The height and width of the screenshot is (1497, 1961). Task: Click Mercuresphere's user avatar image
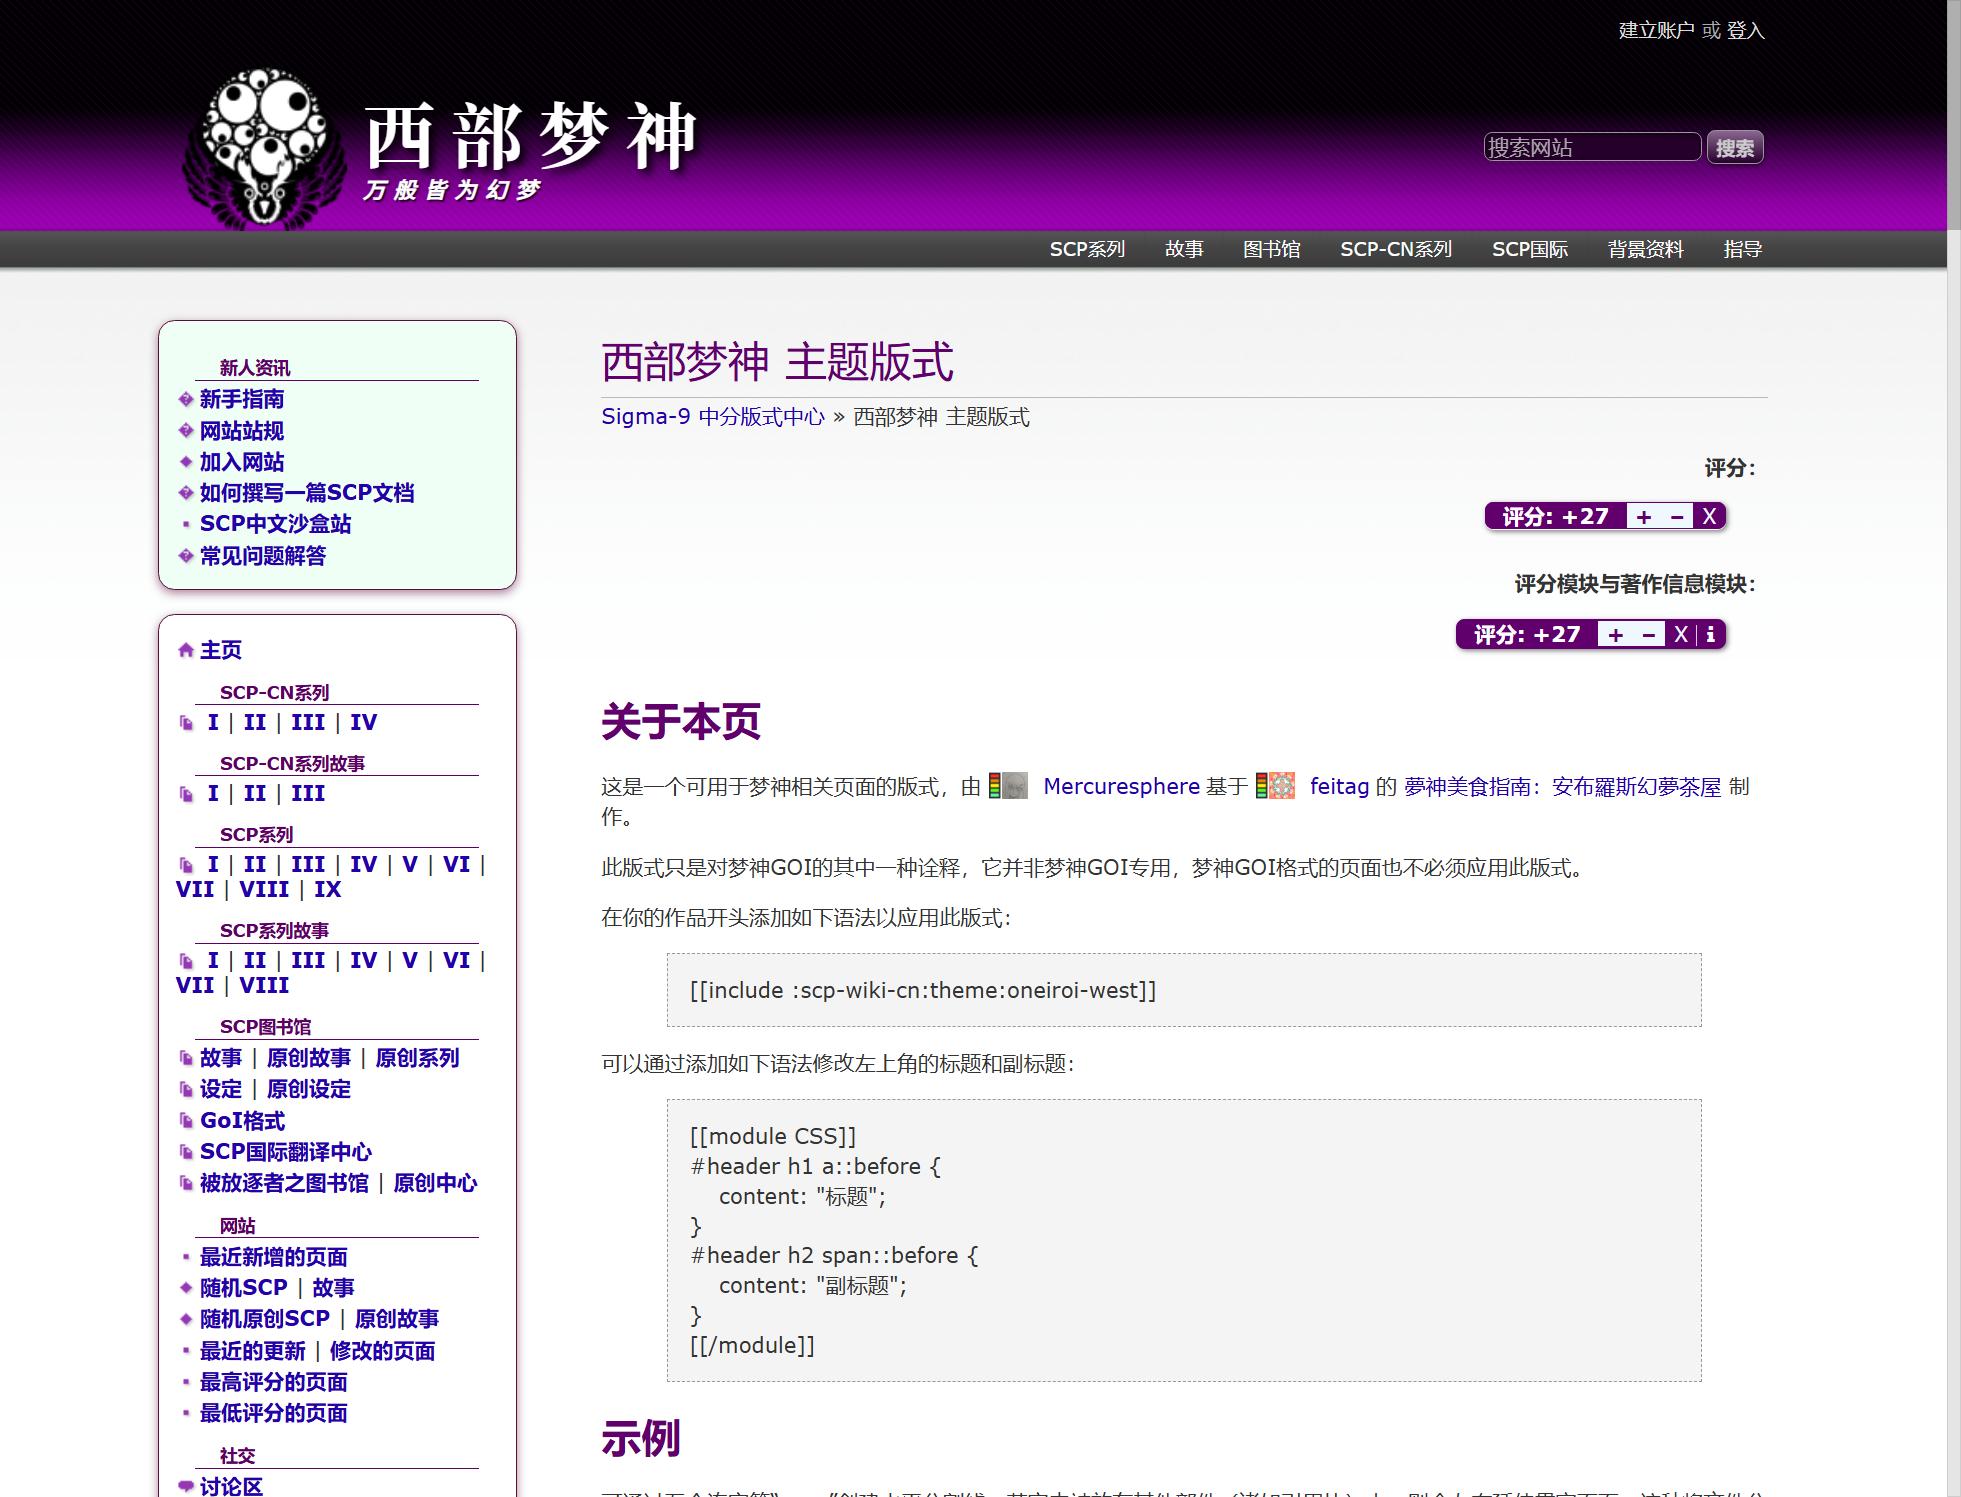1014,786
